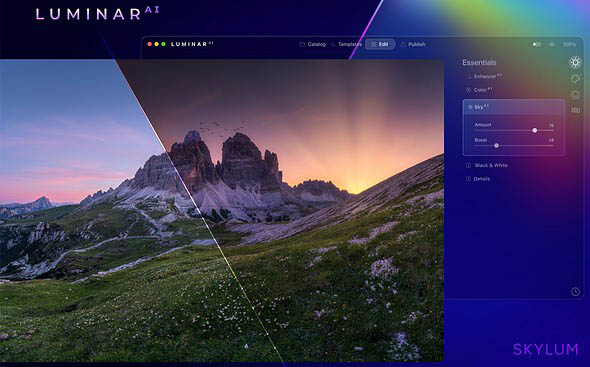Expand the Color AI tool
This screenshot has height=367, width=590.
479,90
